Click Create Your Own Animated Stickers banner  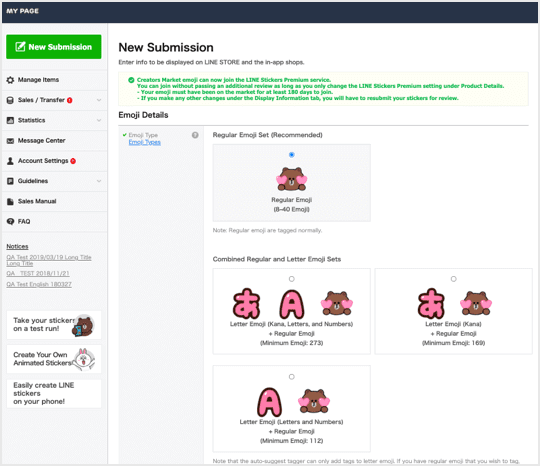54,359
